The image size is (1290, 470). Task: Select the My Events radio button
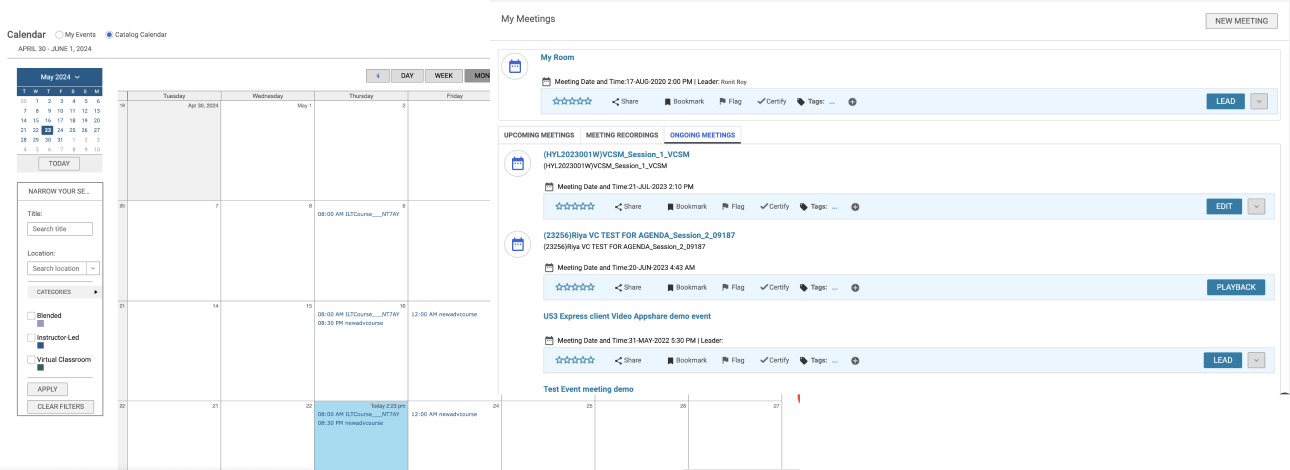[x=59, y=34]
